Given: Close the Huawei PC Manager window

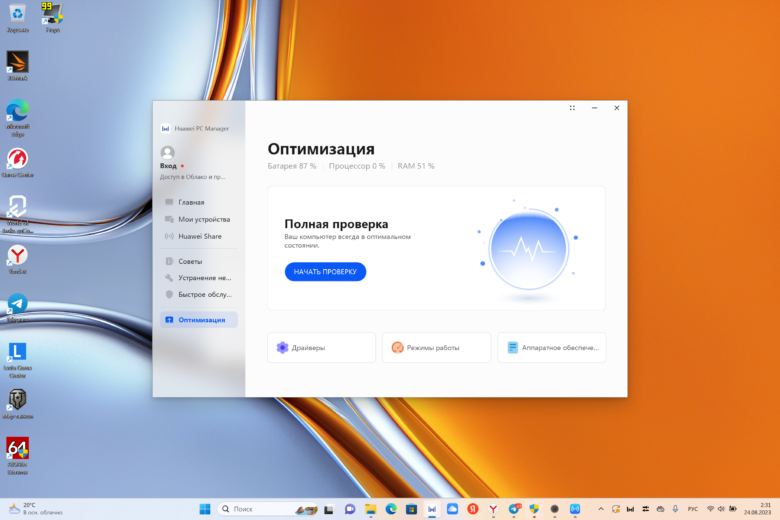Looking at the screenshot, I should coord(617,108).
